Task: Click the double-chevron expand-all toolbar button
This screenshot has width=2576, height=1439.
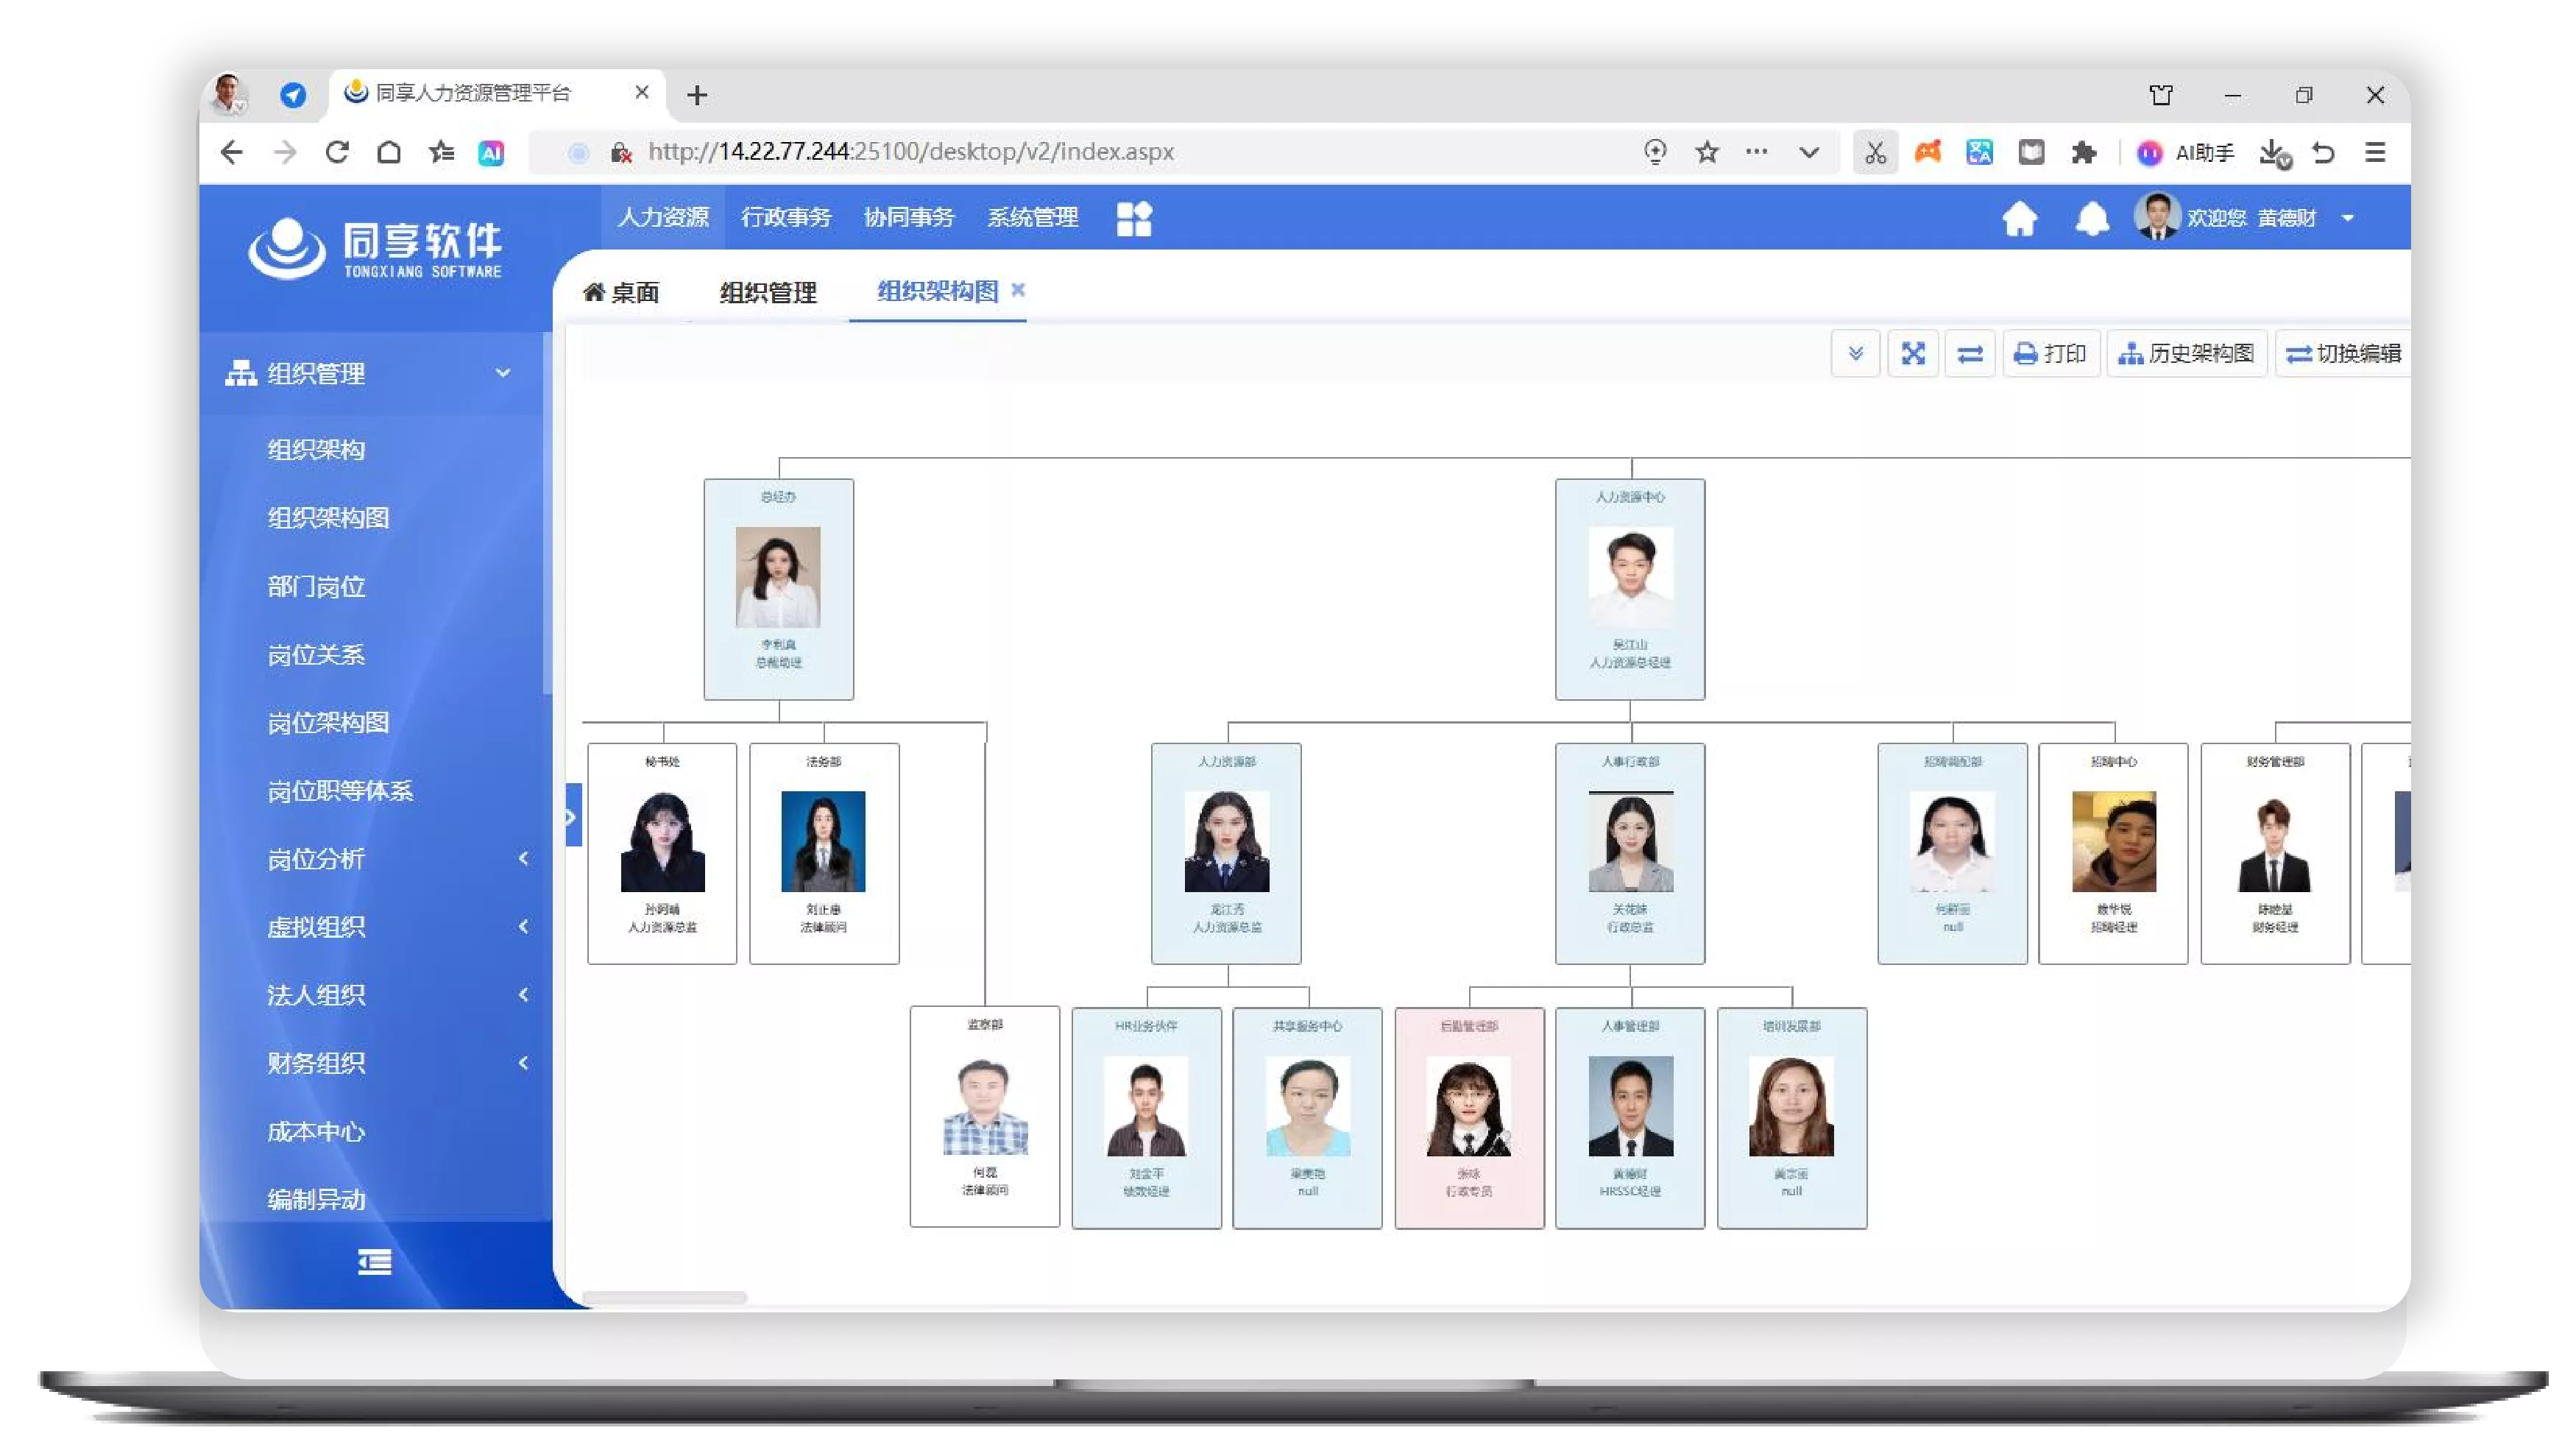Action: [x=1855, y=353]
